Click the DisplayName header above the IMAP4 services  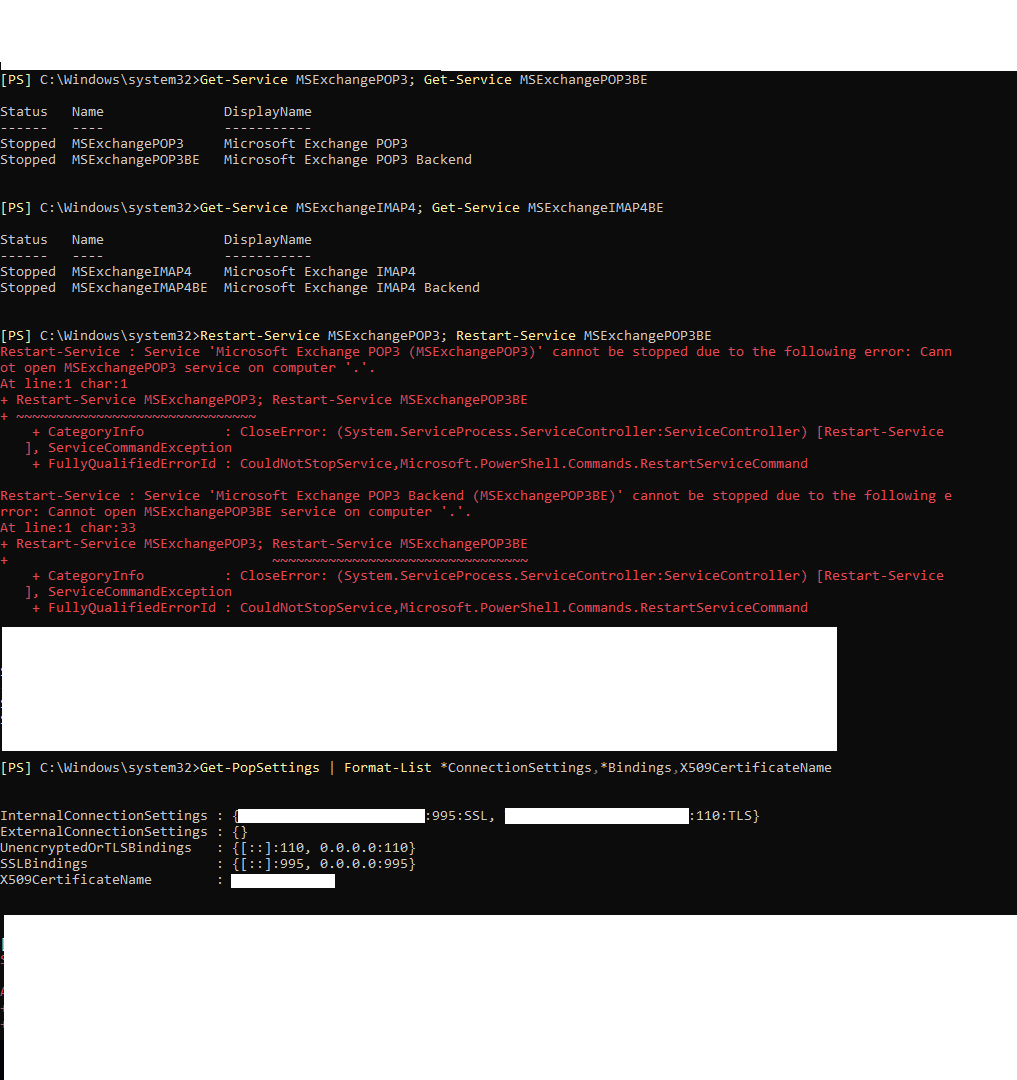pos(267,240)
